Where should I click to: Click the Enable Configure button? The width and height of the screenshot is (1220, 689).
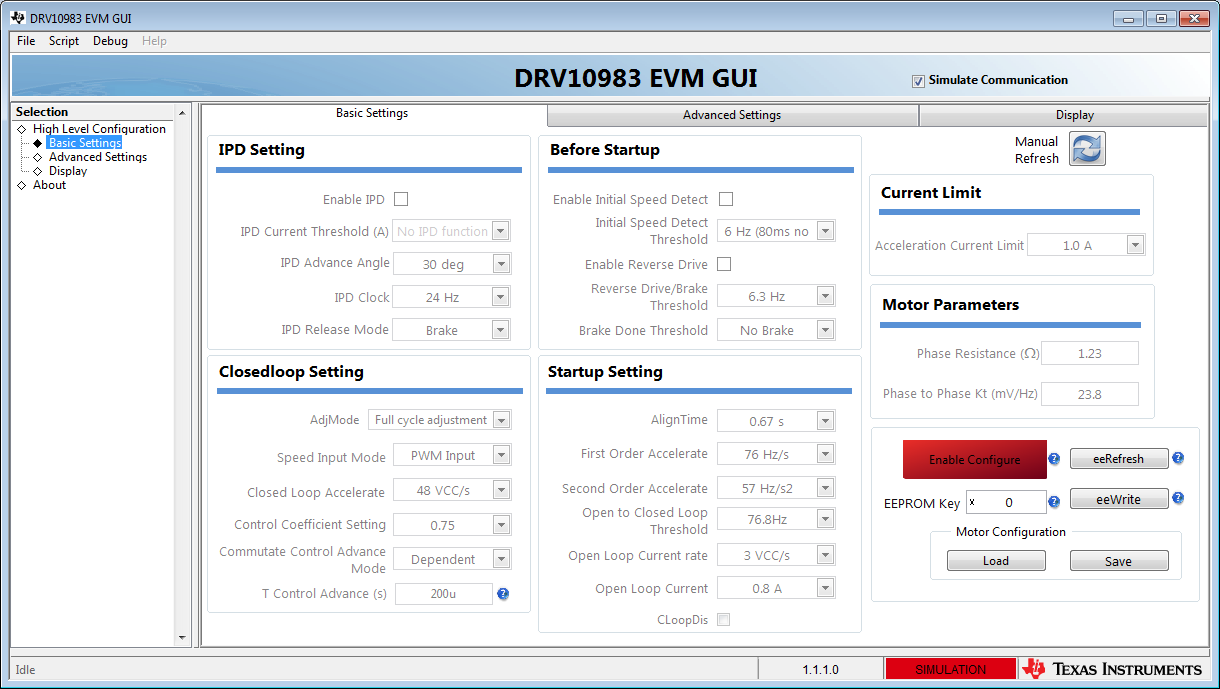[975, 459]
